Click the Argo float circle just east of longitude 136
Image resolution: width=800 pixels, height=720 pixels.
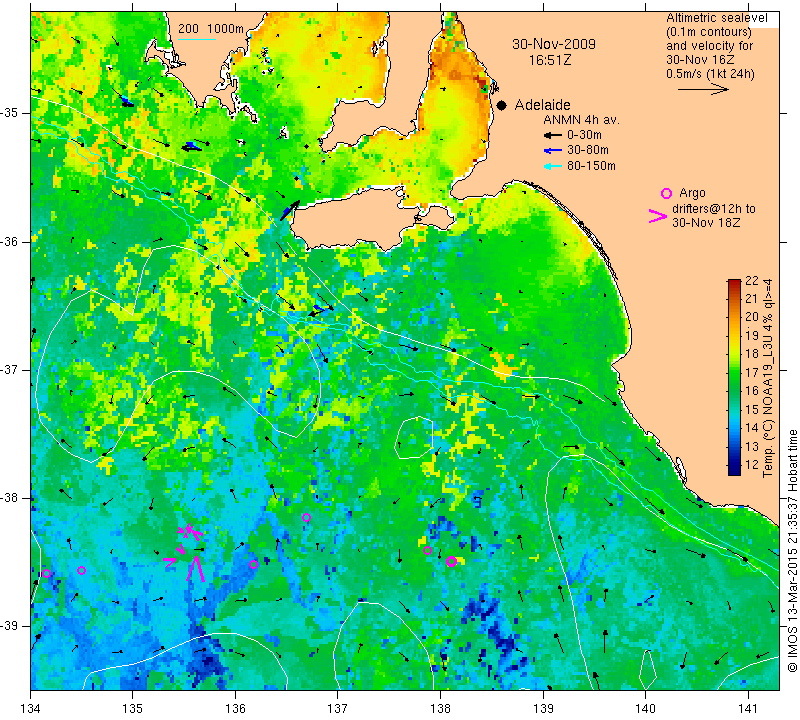coord(254,564)
